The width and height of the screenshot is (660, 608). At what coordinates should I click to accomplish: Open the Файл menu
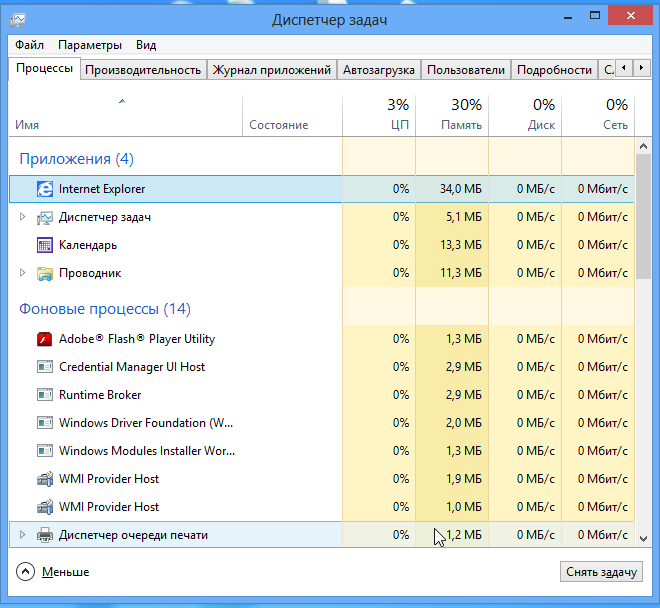29,45
